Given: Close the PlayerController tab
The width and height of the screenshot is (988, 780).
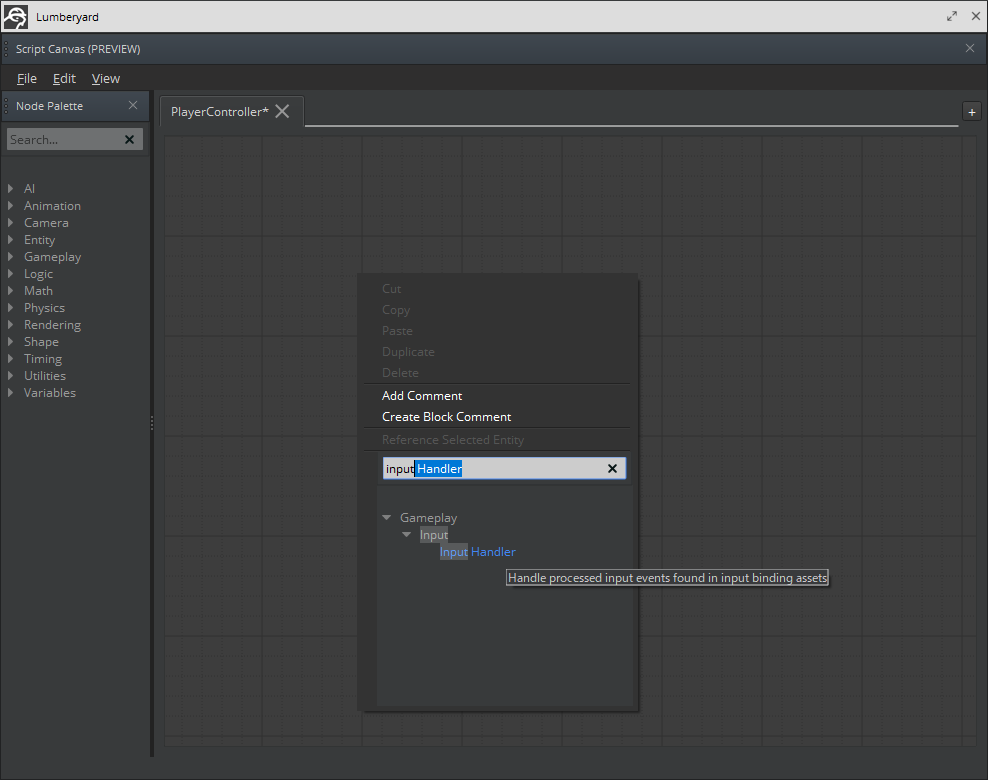Looking at the screenshot, I should [x=282, y=112].
